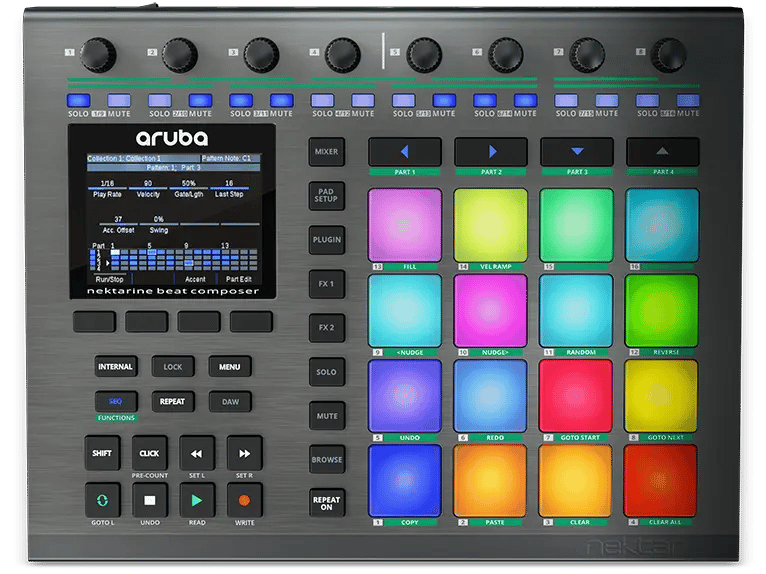
Task: Click rotary knob 4
Action: click(343, 54)
